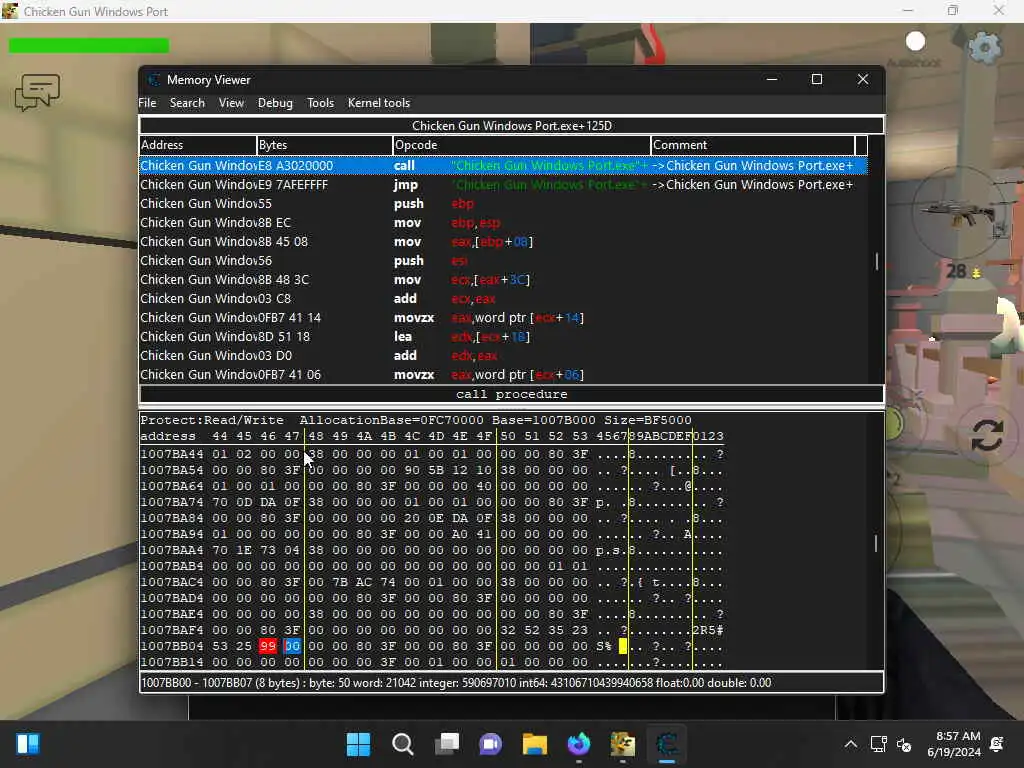This screenshot has height=768, width=1024.
Task: Select the call instruction row E8 A3020000
Action: click(503, 166)
